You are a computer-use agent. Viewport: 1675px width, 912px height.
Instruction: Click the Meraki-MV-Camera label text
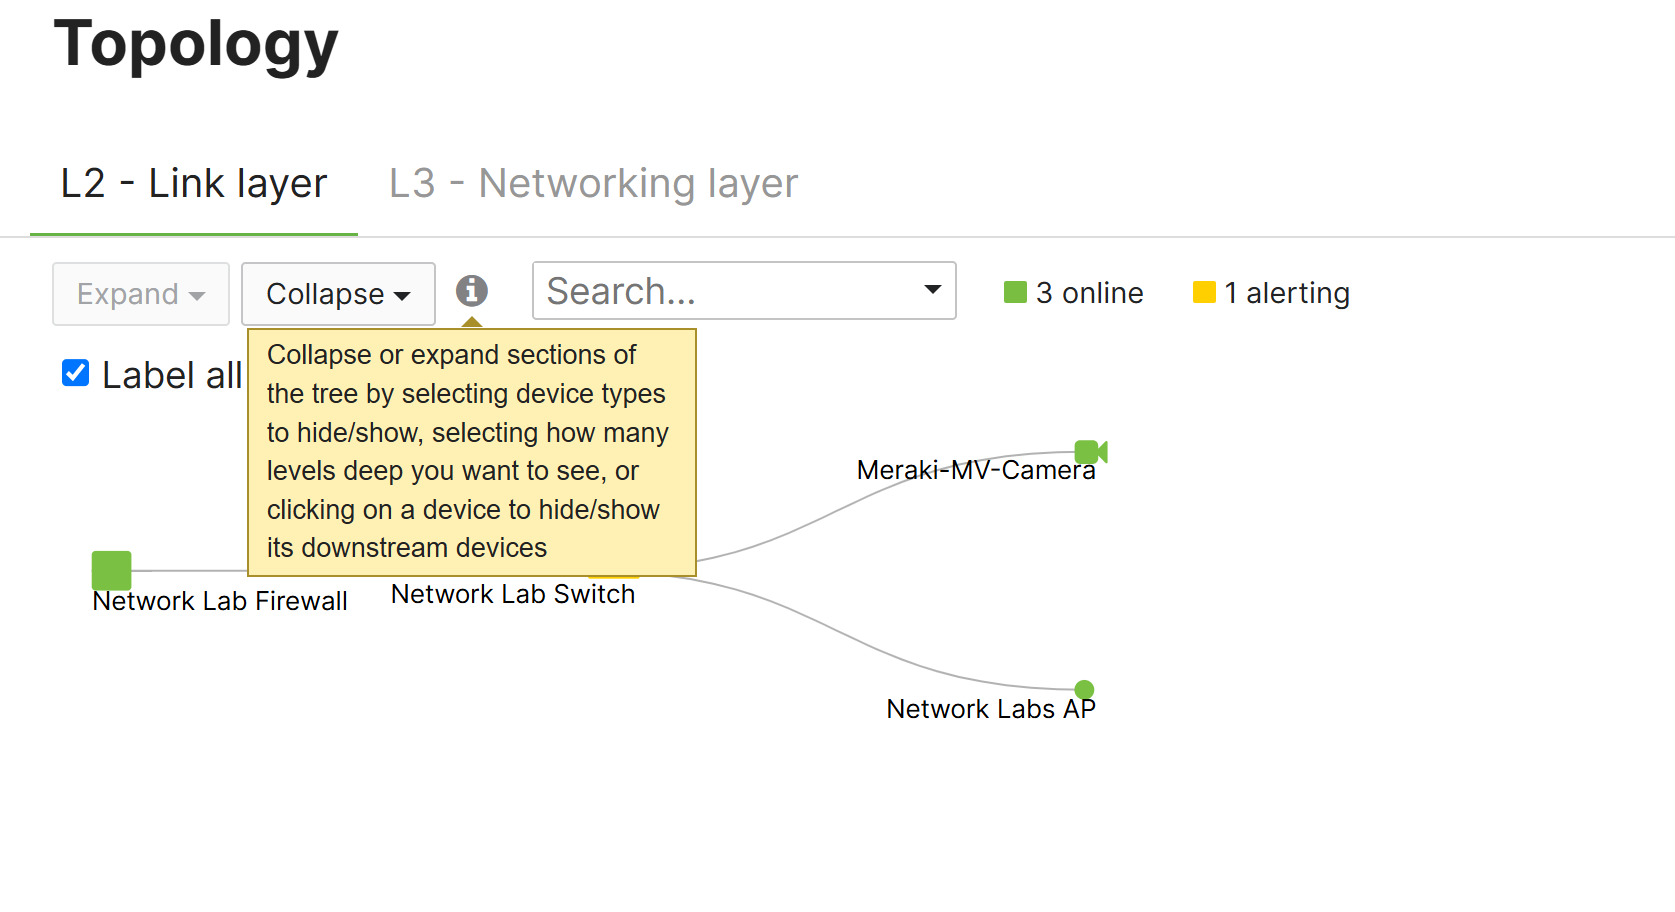(x=975, y=470)
